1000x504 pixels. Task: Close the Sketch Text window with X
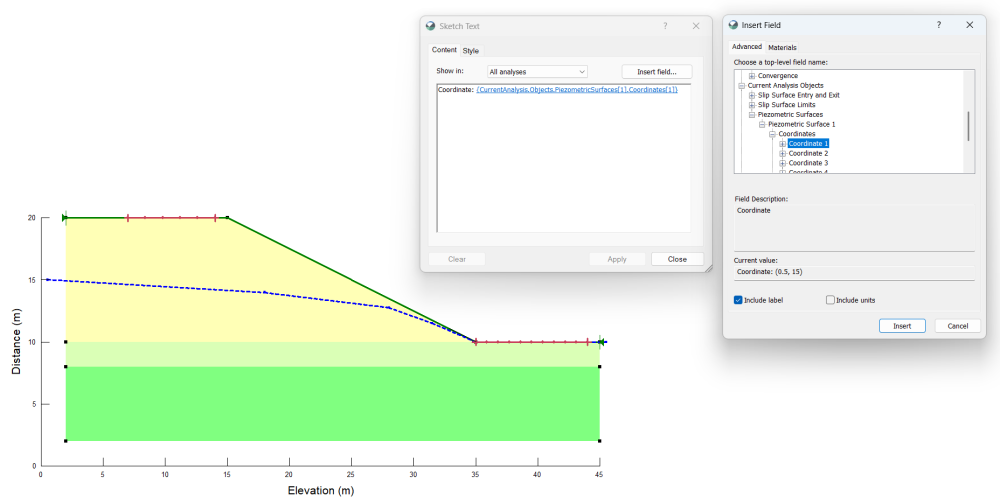(696, 26)
